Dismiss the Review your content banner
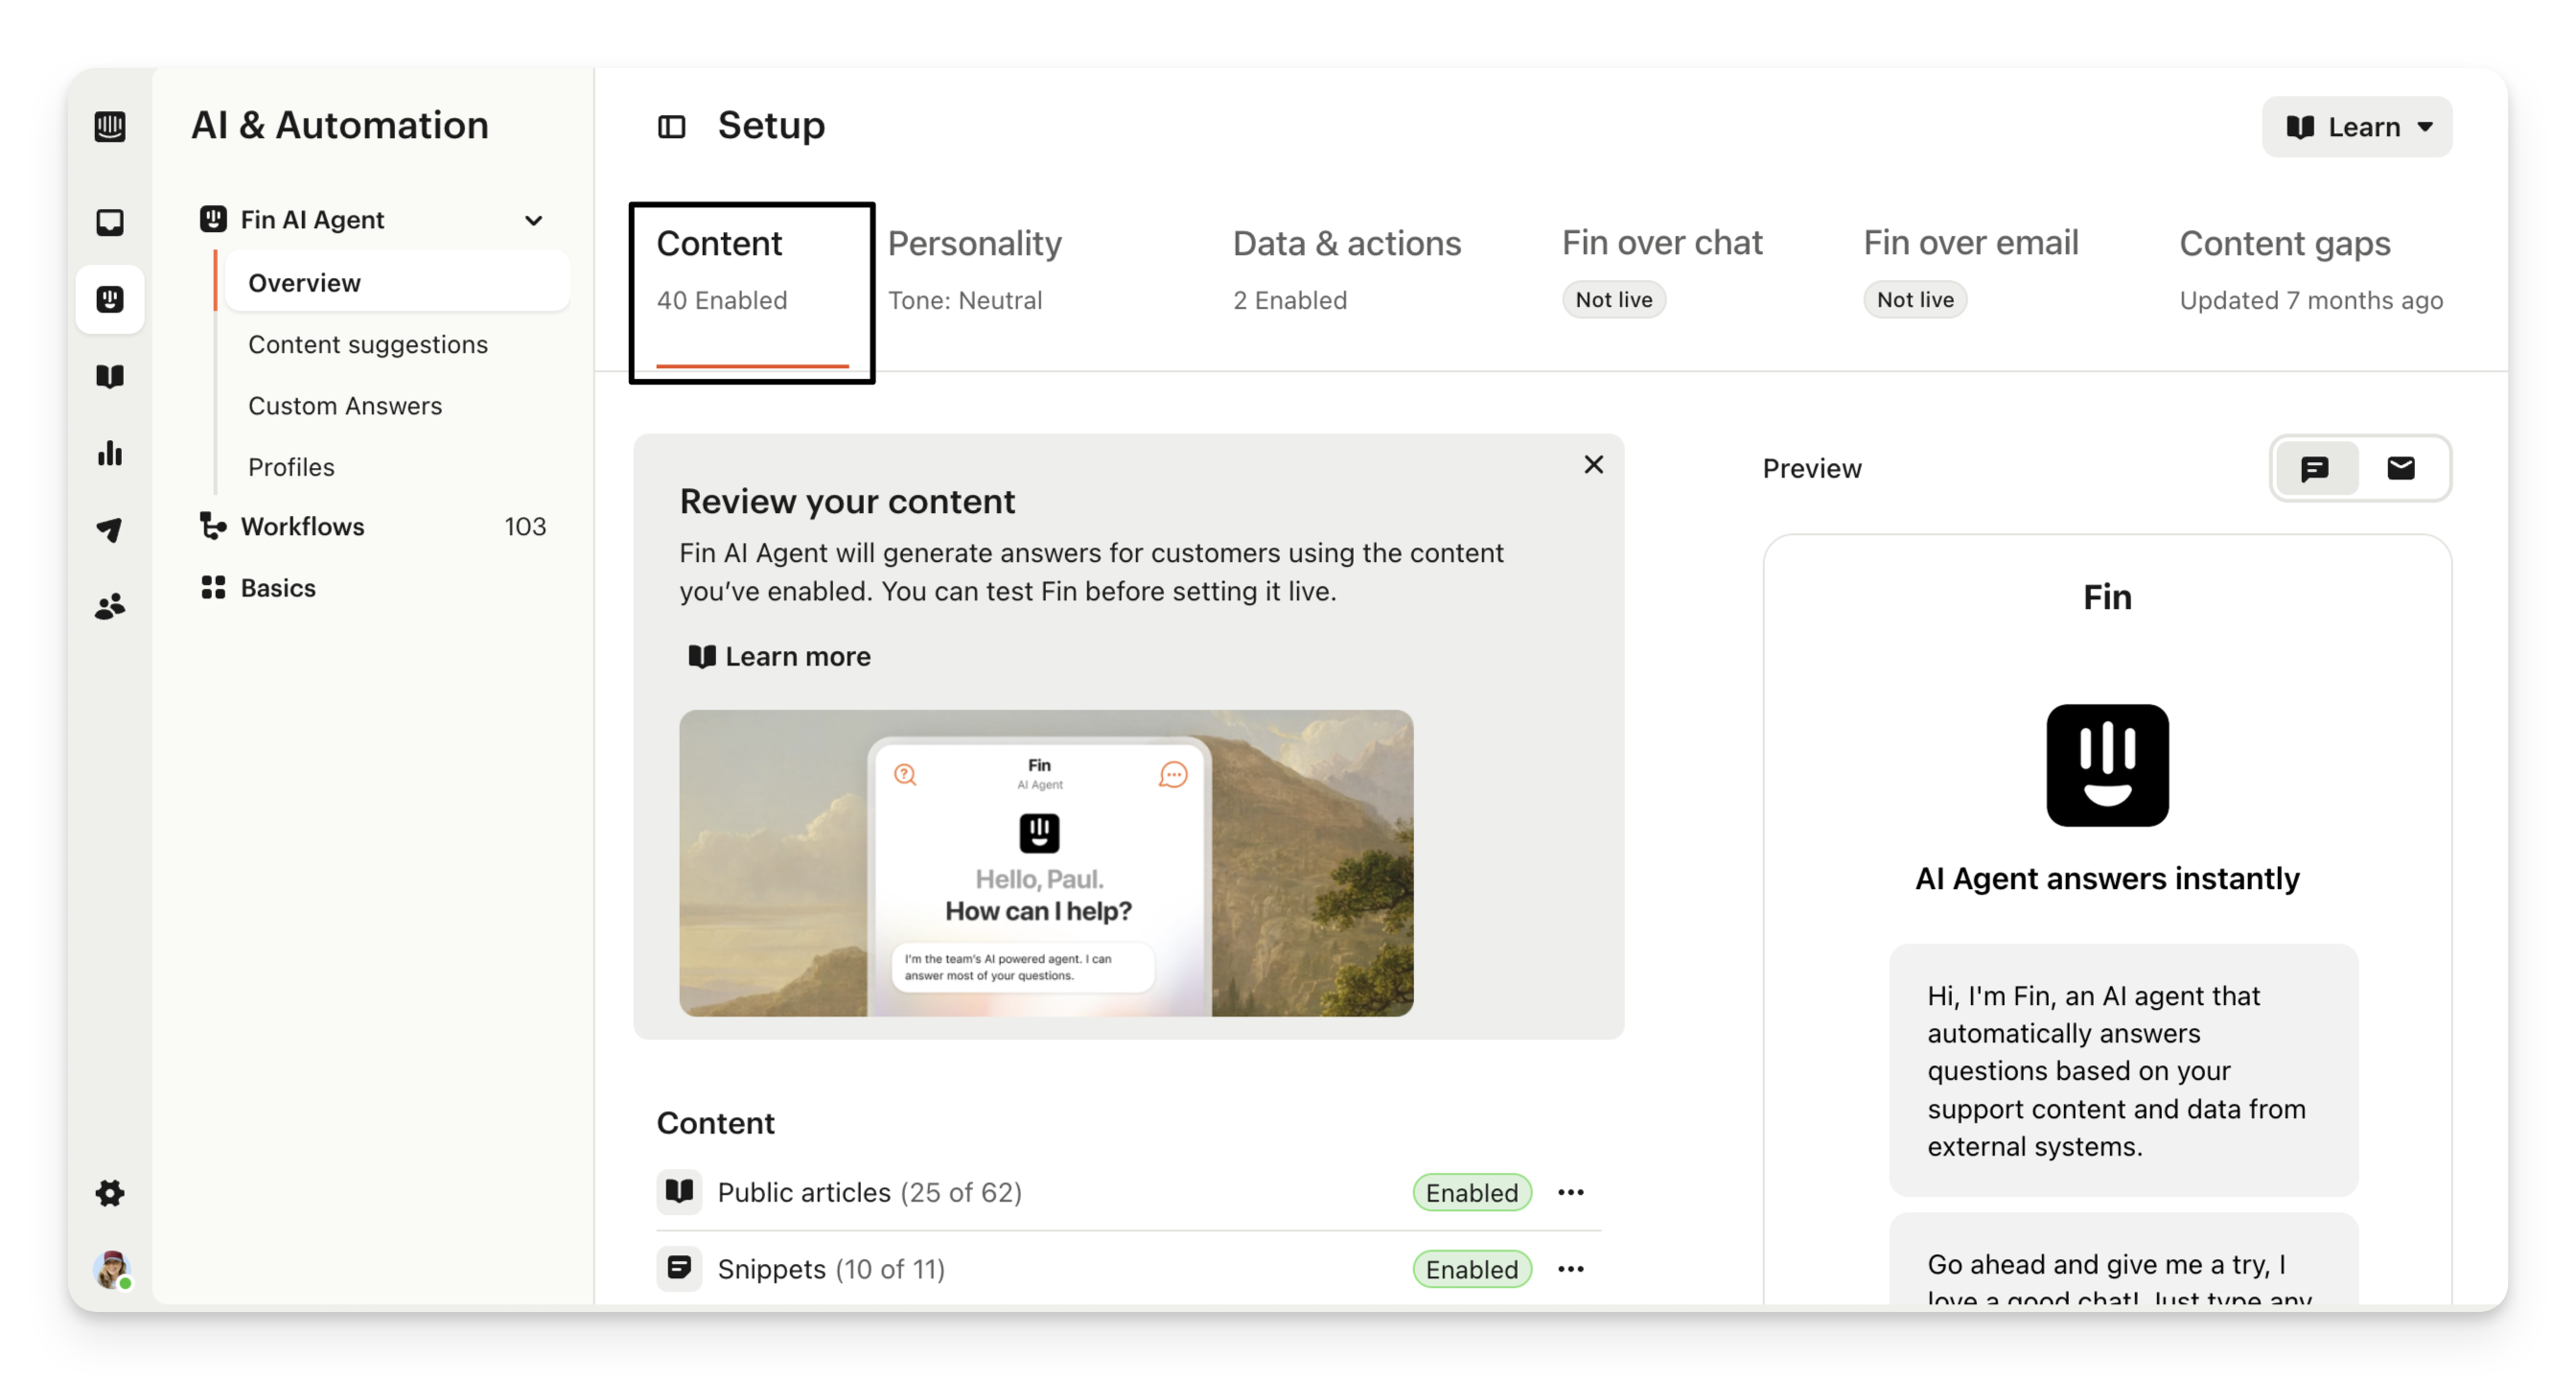The image size is (2576, 1380). tap(1593, 465)
